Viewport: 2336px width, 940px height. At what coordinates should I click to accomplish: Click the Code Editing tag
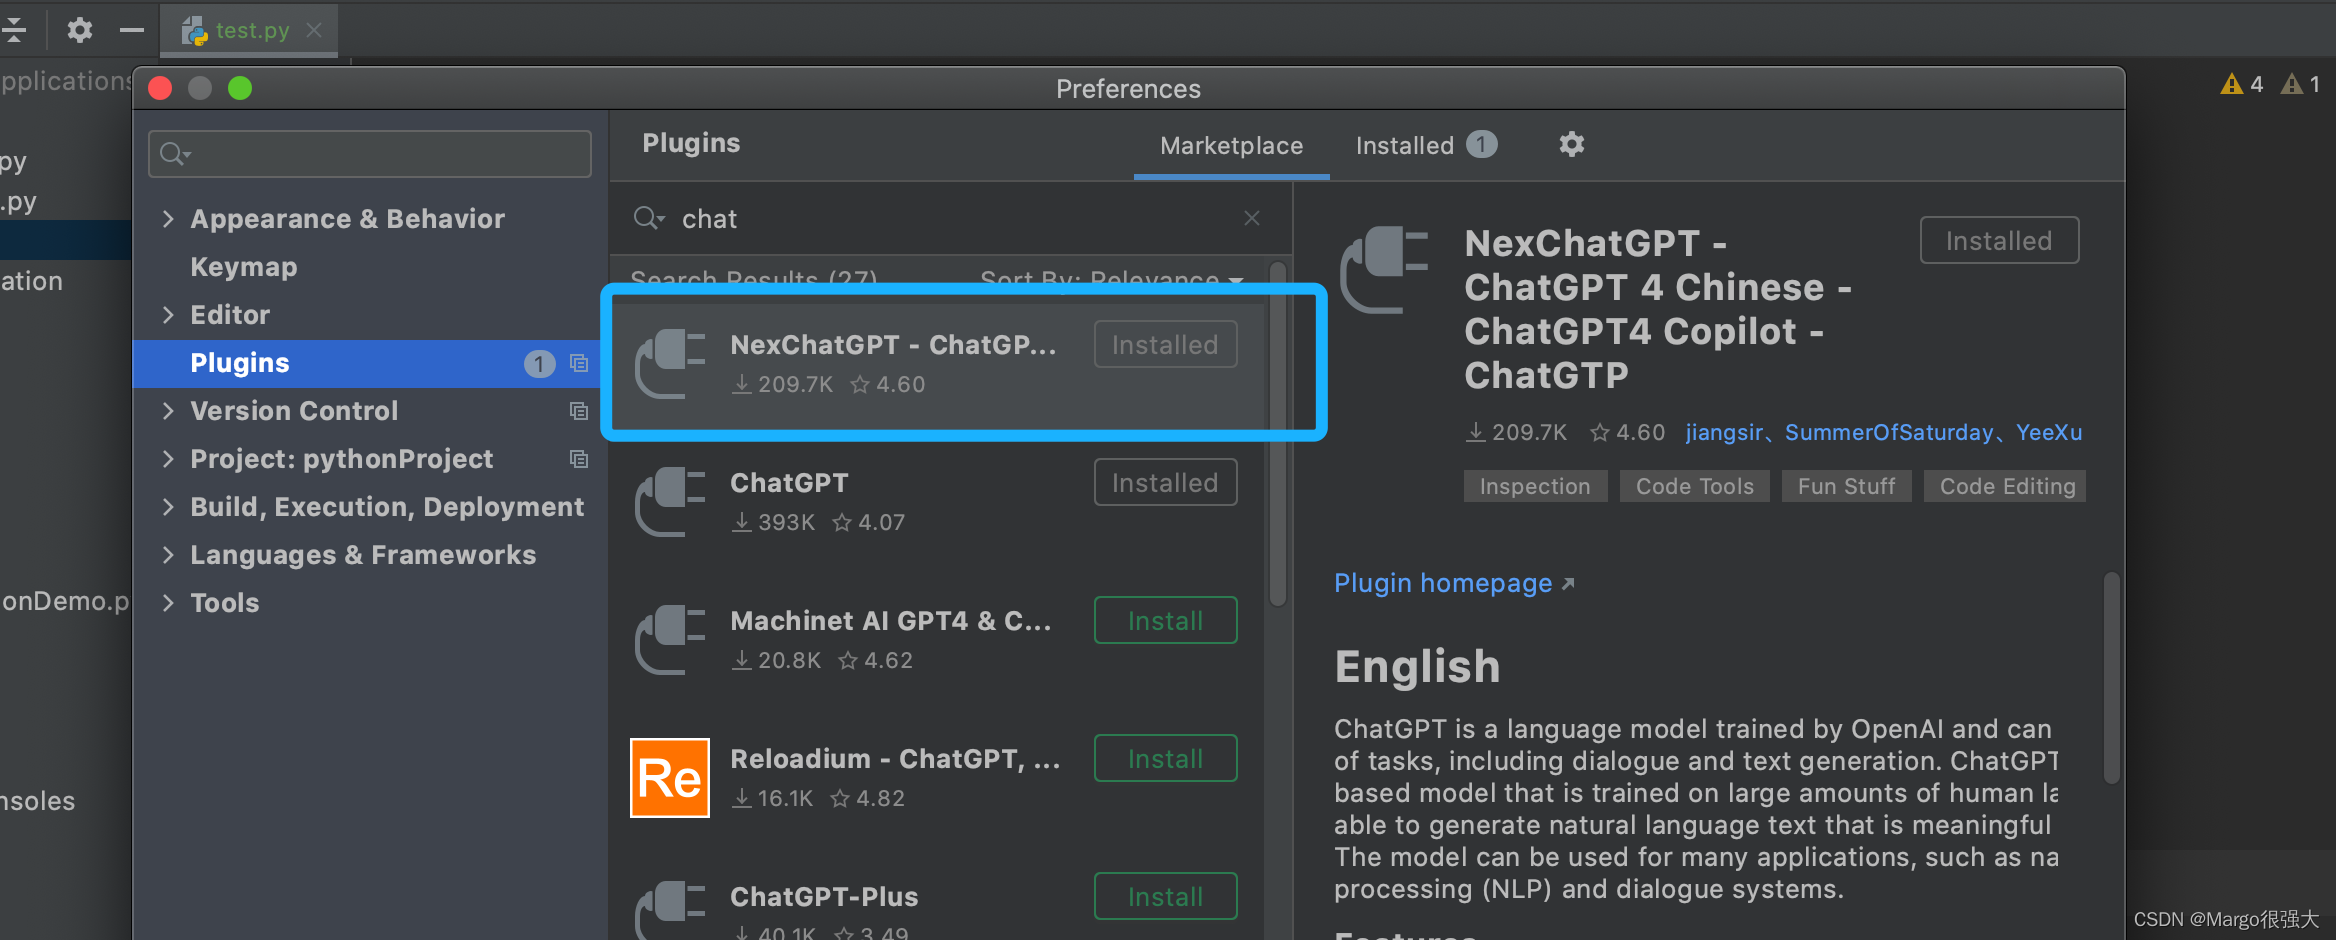click(2006, 486)
